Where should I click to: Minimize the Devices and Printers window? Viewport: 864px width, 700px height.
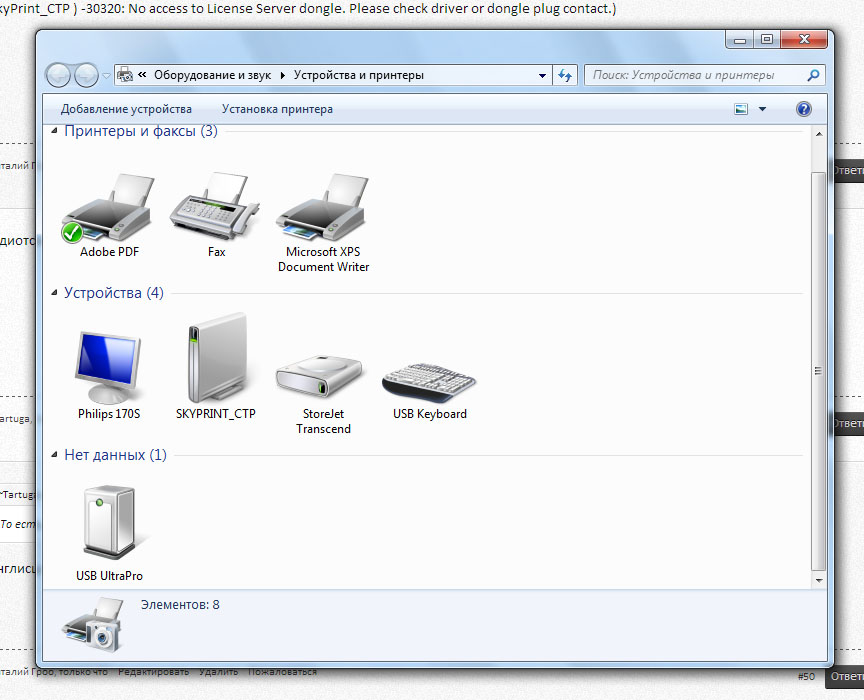pos(739,40)
